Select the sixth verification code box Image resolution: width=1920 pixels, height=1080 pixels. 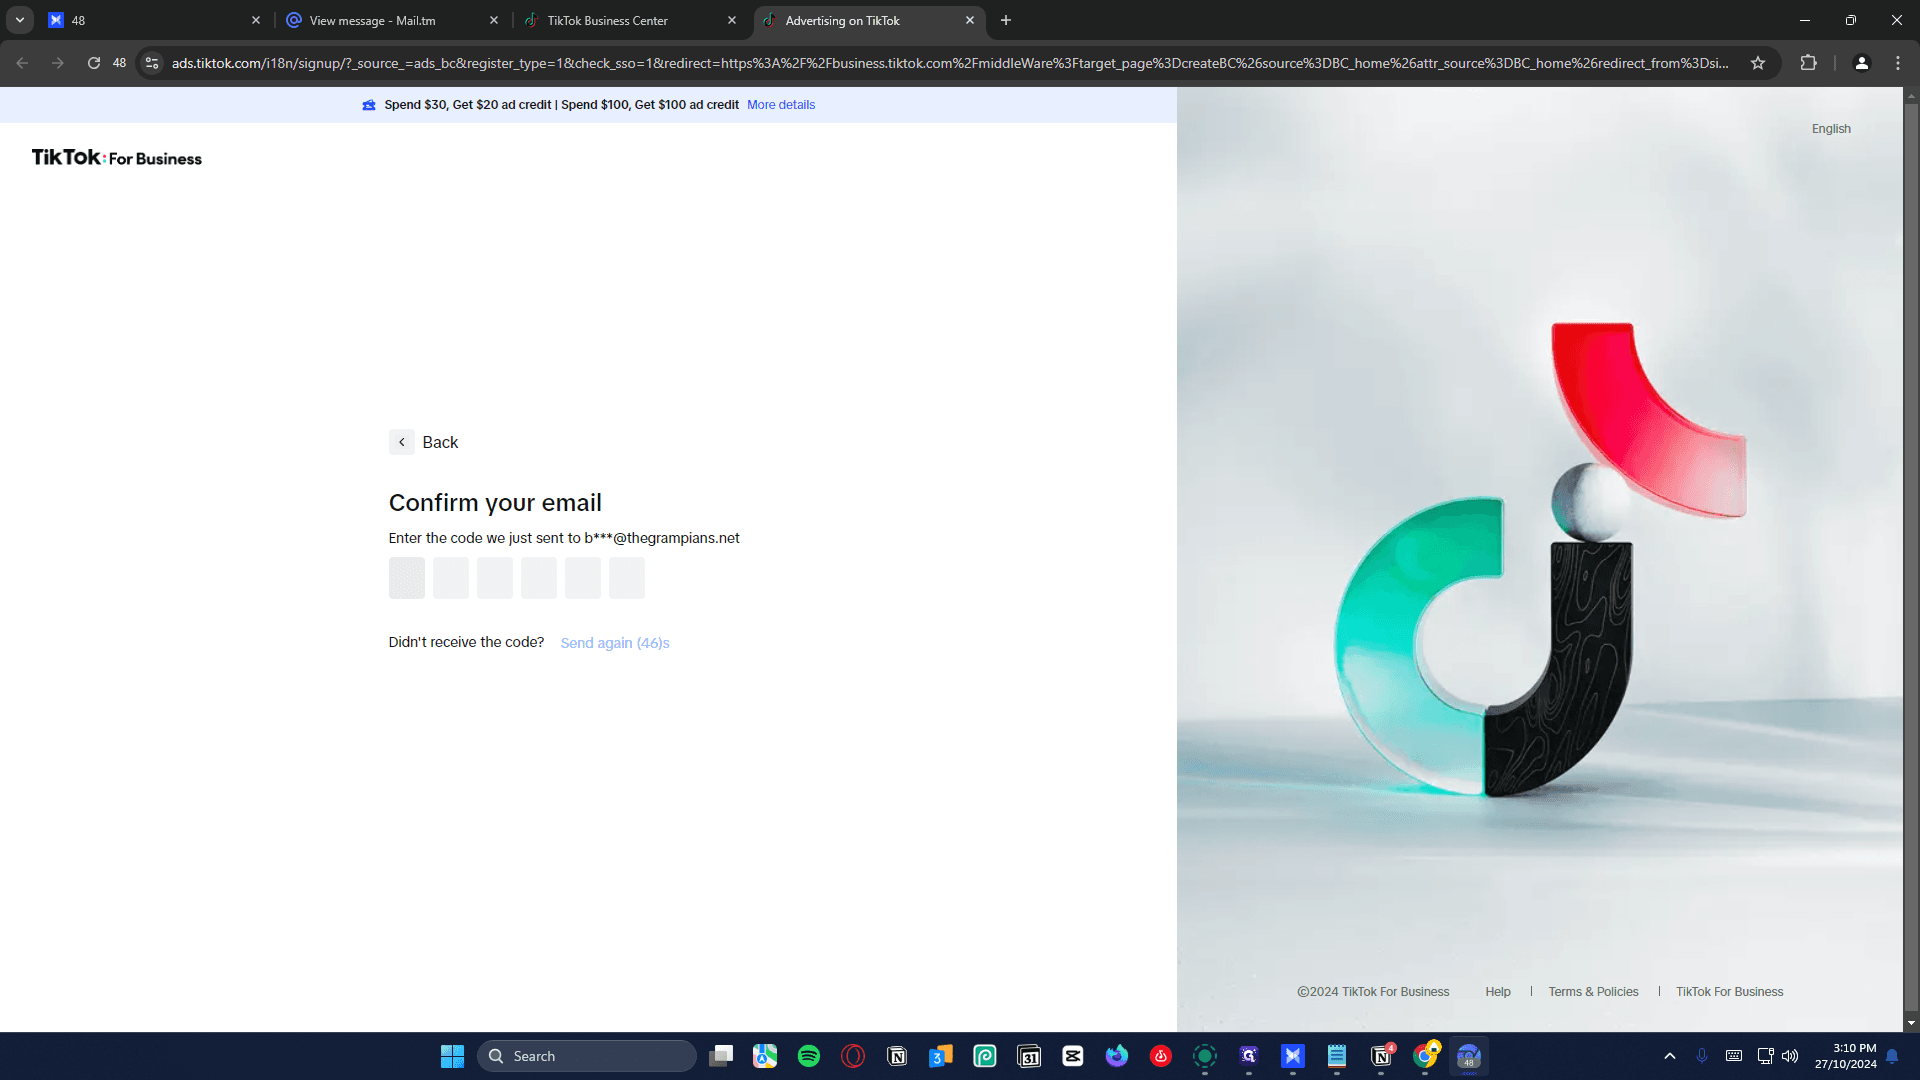[x=627, y=578]
